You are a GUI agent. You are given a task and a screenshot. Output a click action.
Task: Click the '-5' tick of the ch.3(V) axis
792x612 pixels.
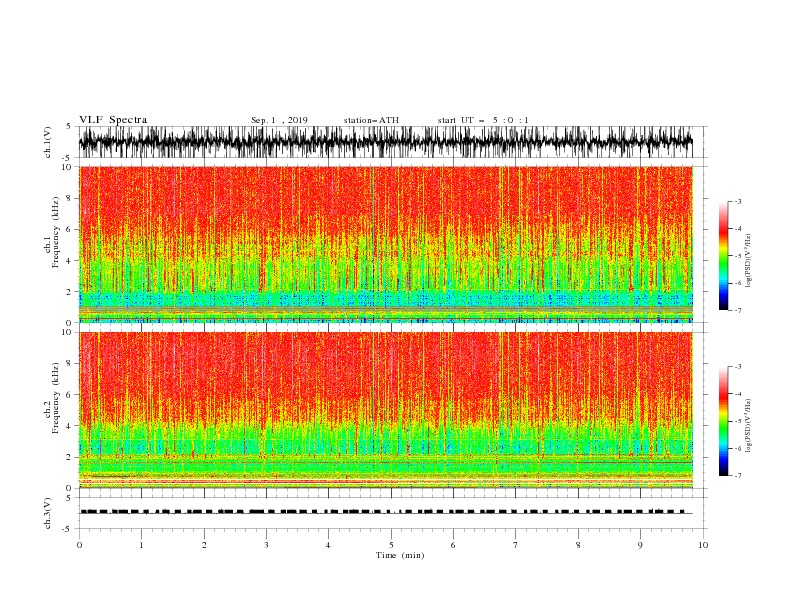tap(68, 529)
